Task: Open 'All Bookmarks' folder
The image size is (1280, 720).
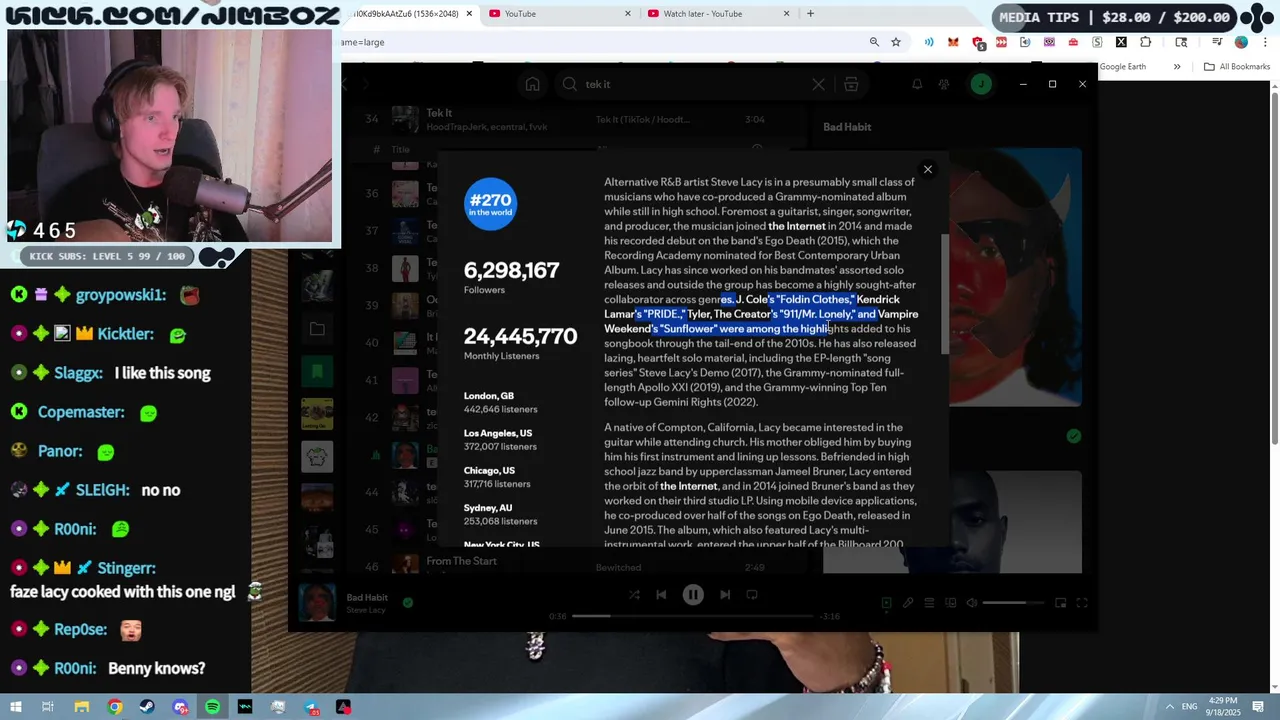Action: pyautogui.click(x=1237, y=67)
